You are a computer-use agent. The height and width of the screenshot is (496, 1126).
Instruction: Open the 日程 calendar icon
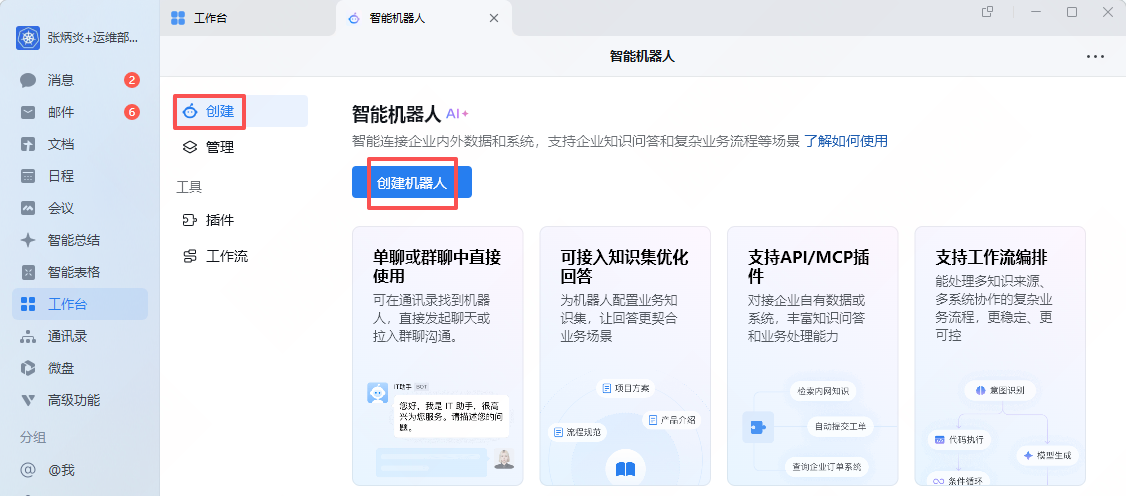[28, 177]
